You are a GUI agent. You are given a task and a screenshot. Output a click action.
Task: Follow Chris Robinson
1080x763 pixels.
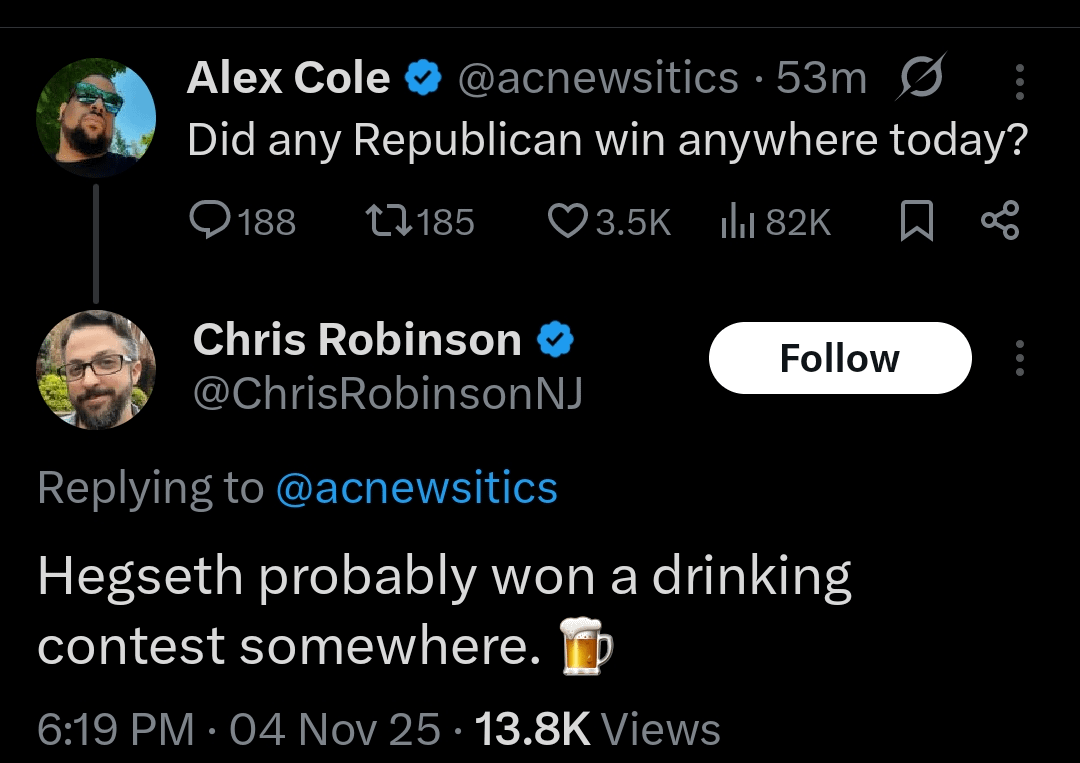(839, 358)
